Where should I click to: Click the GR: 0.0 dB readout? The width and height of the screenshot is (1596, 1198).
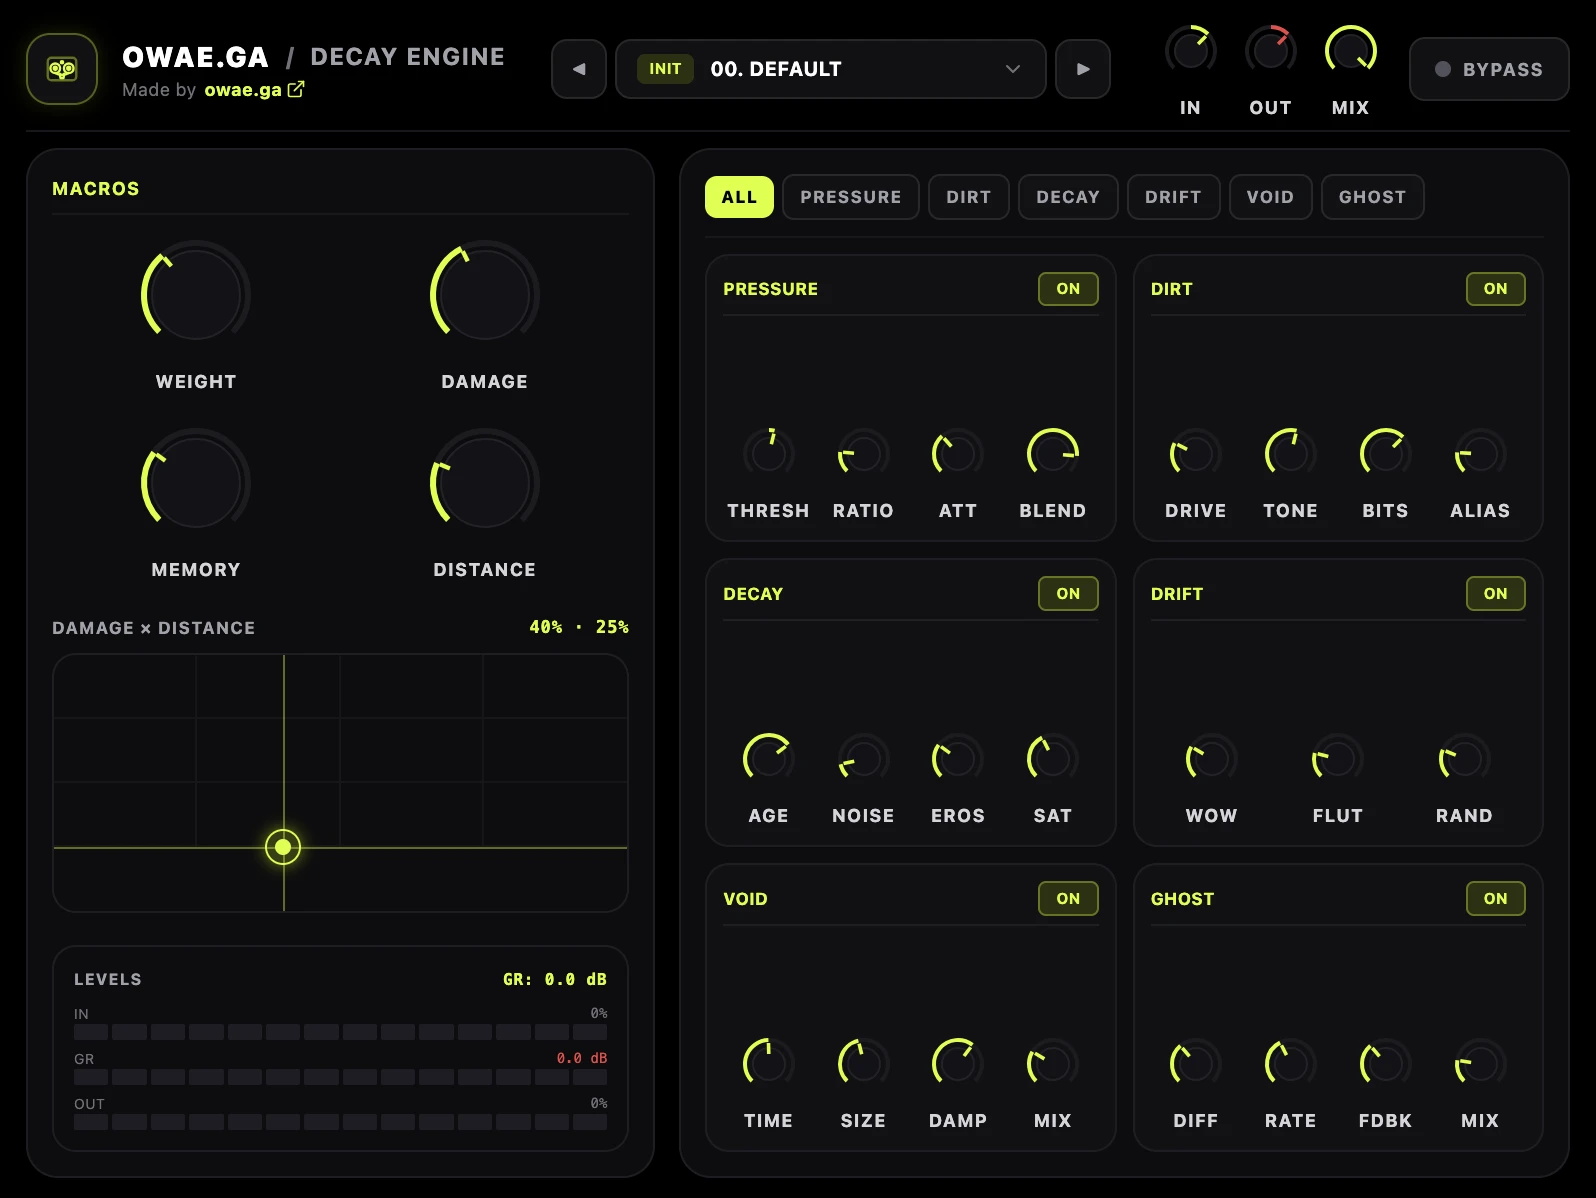tap(555, 980)
